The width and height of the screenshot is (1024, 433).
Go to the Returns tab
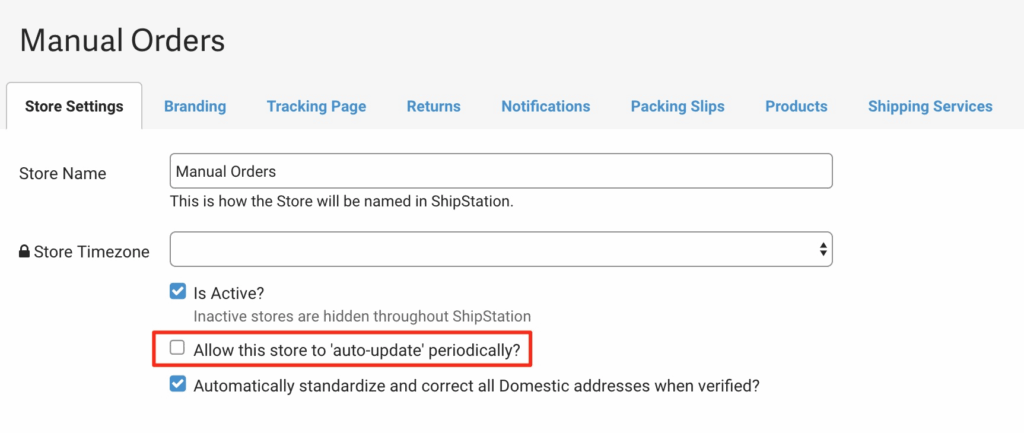(433, 106)
